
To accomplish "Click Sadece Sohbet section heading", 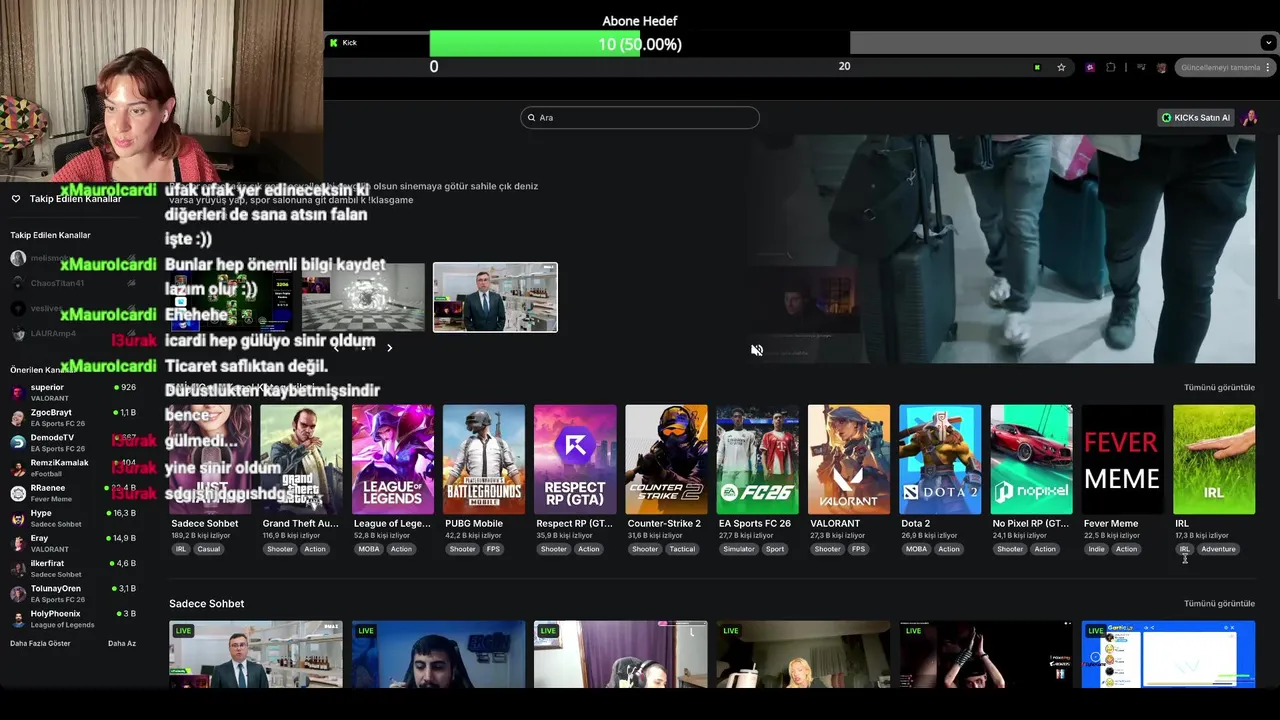I will 206,603.
